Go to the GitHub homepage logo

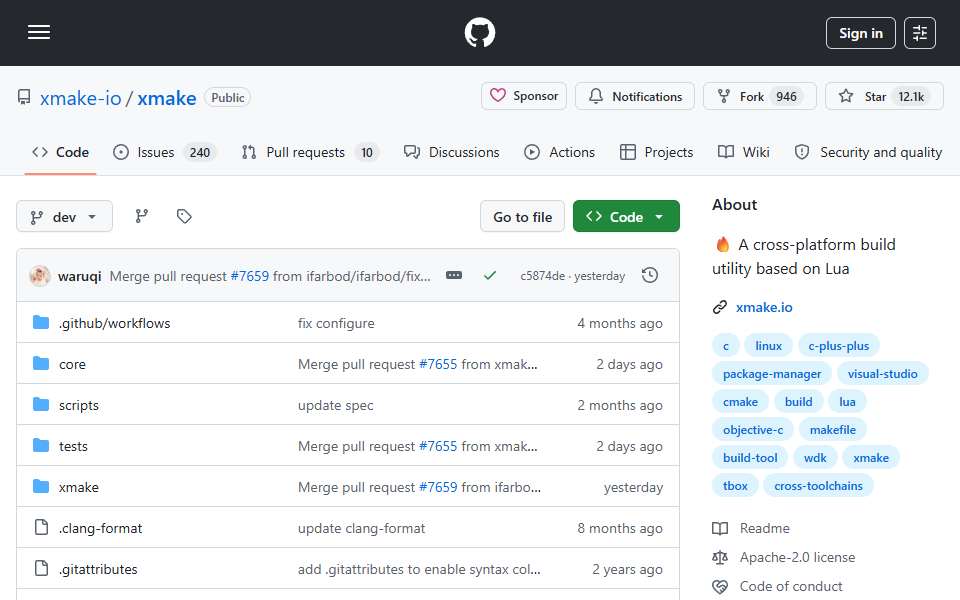[479, 32]
